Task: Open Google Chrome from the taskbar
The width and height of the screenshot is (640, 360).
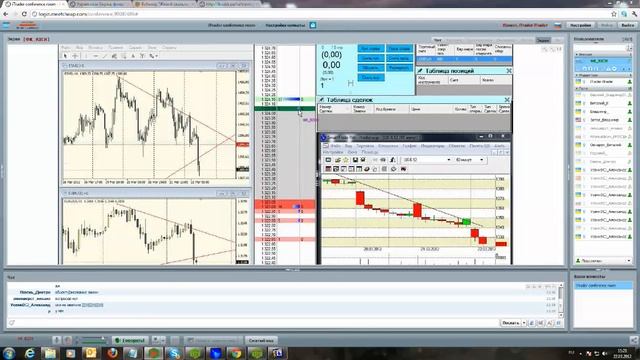Action: 236,353
